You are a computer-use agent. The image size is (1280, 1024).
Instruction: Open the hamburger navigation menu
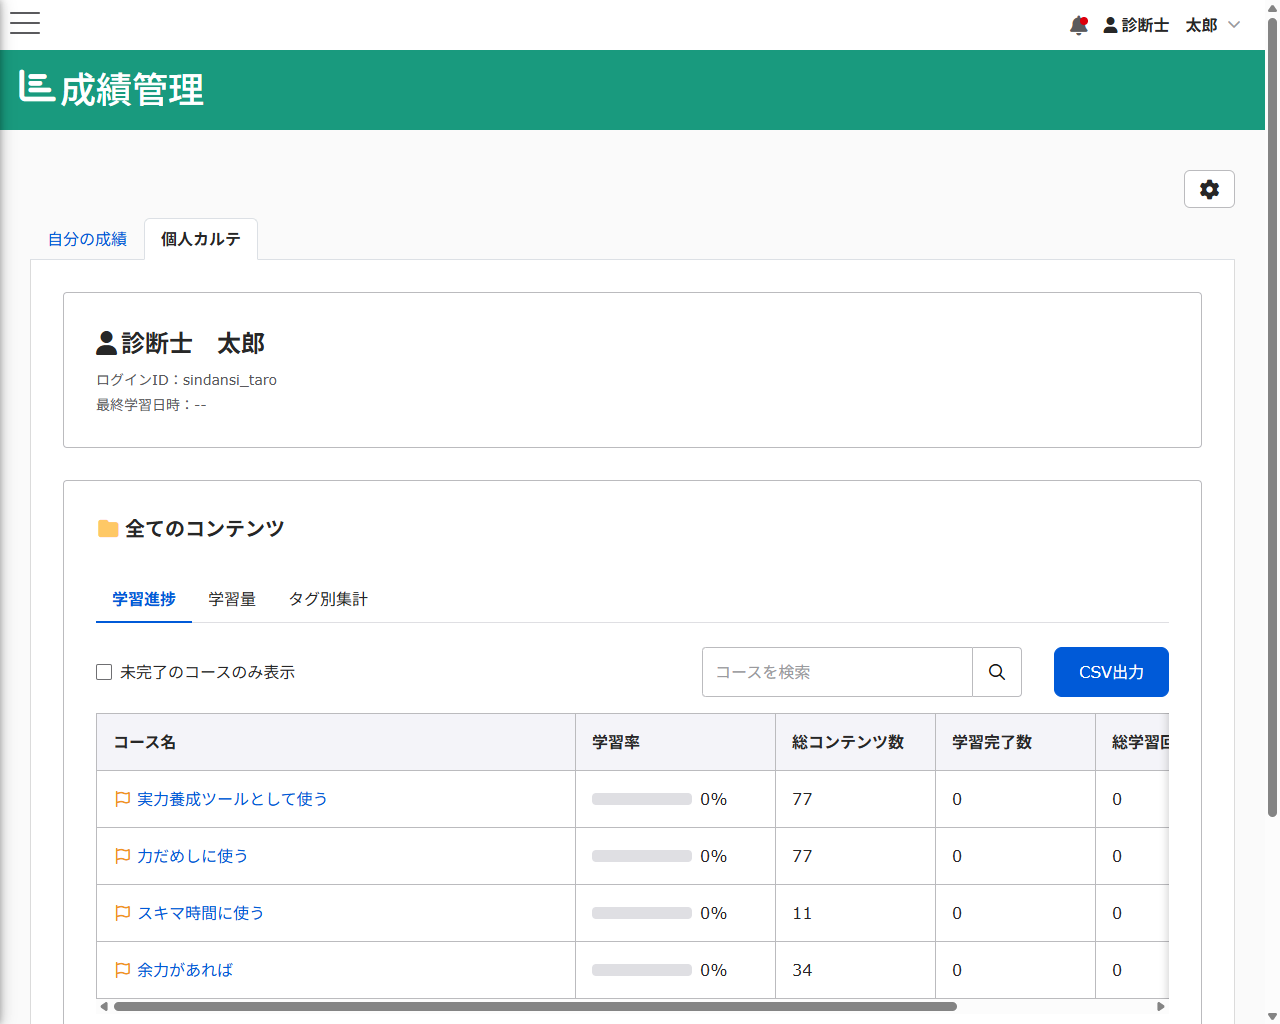pyautogui.click(x=24, y=22)
